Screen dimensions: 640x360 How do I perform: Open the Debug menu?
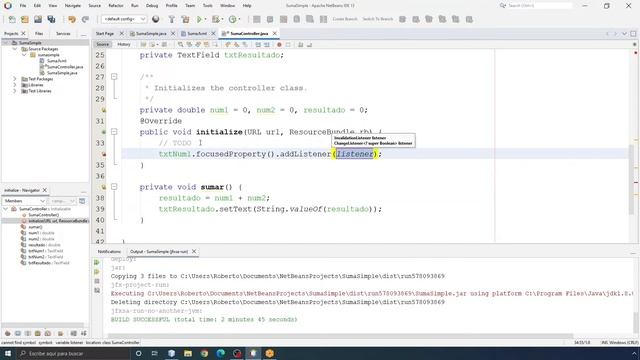click(152, 6)
